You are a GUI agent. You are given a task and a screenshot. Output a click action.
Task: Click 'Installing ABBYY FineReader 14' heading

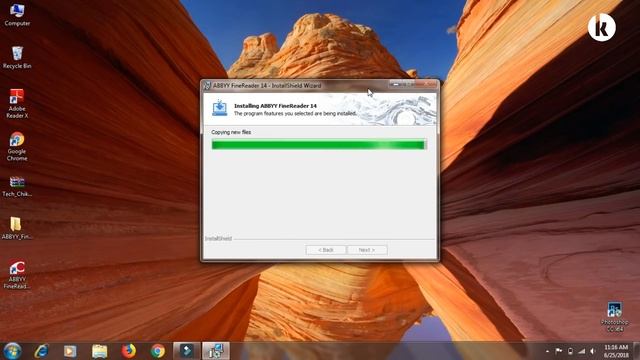click(275, 106)
